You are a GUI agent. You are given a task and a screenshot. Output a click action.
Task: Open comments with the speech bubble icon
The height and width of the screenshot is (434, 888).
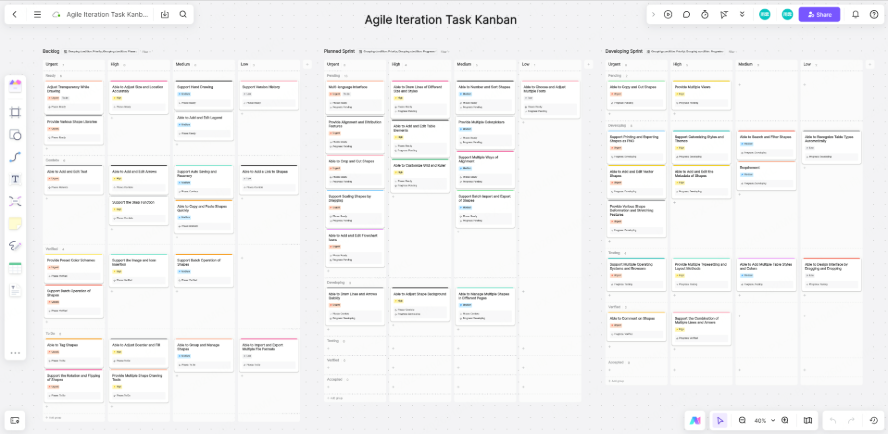(x=686, y=15)
